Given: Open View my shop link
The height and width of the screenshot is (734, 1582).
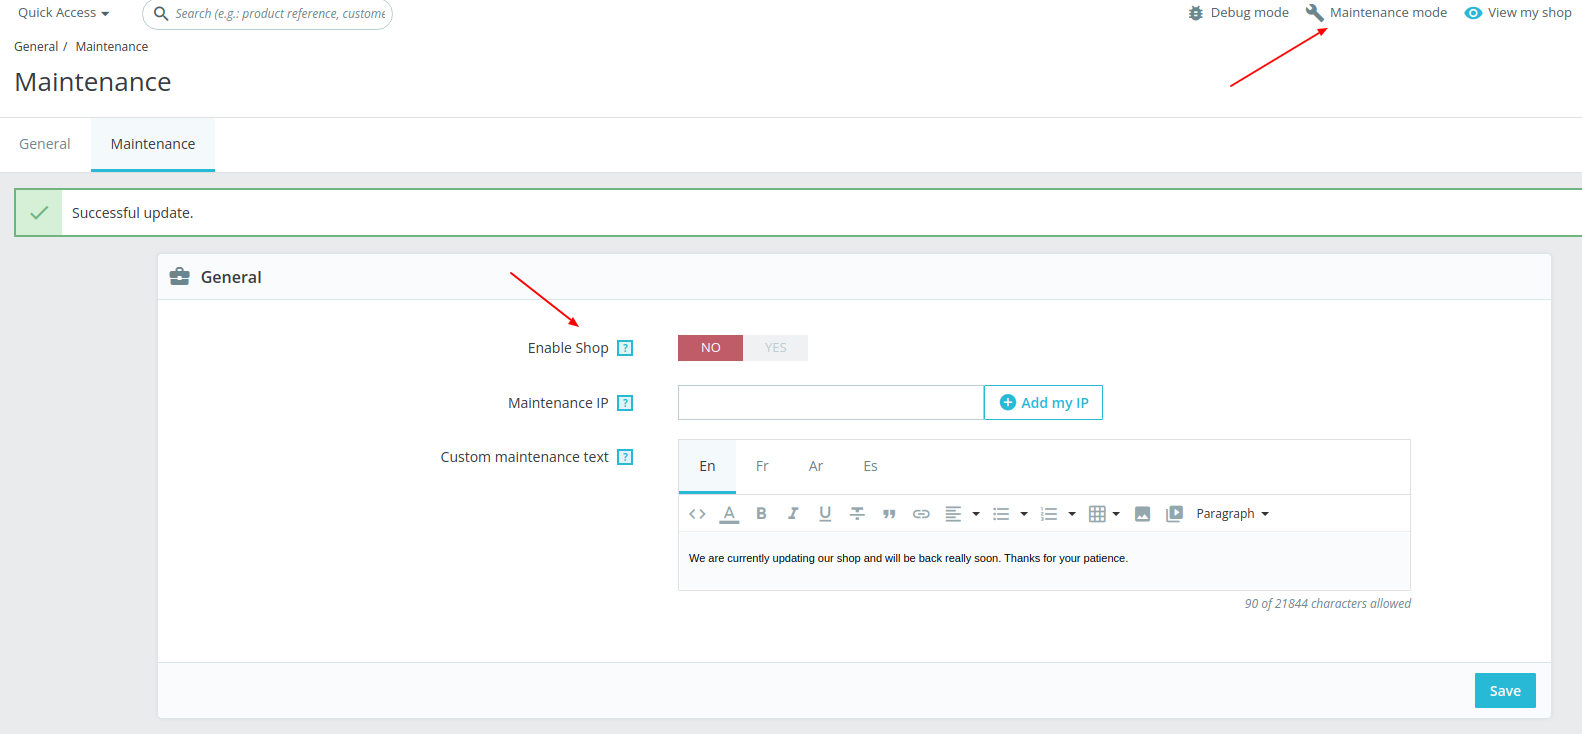Looking at the screenshot, I should click(1518, 13).
